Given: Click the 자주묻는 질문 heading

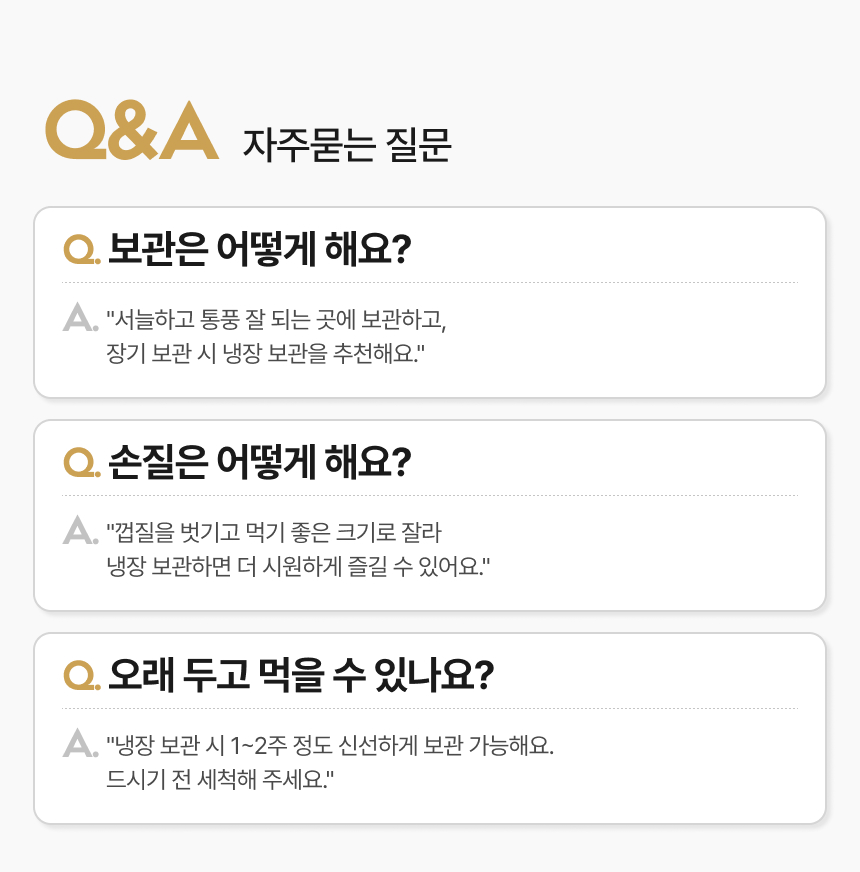Looking at the screenshot, I should point(347,145).
